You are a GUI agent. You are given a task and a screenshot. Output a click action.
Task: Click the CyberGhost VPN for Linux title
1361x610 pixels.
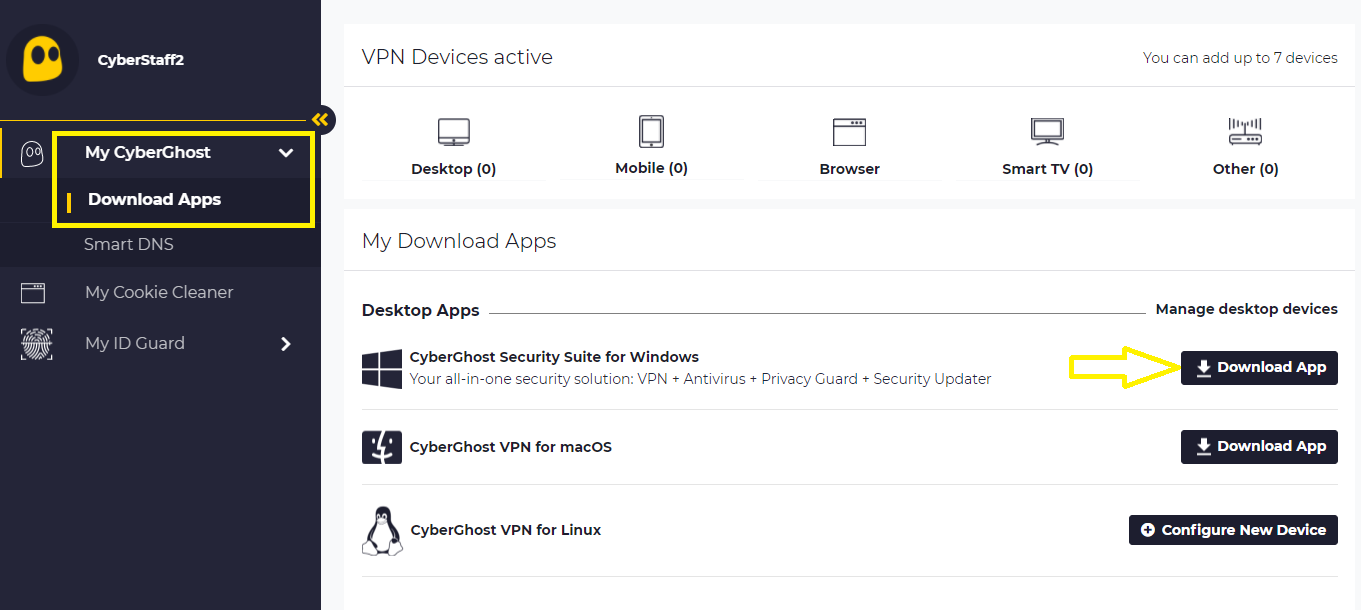(506, 530)
